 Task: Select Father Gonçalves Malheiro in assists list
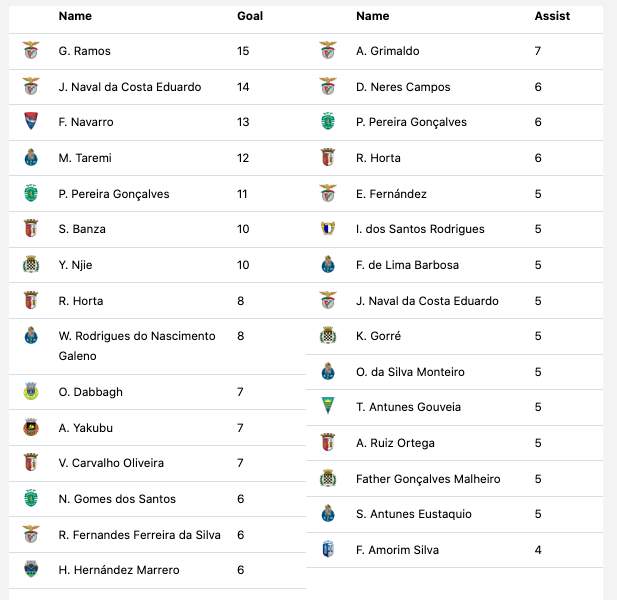coord(428,479)
